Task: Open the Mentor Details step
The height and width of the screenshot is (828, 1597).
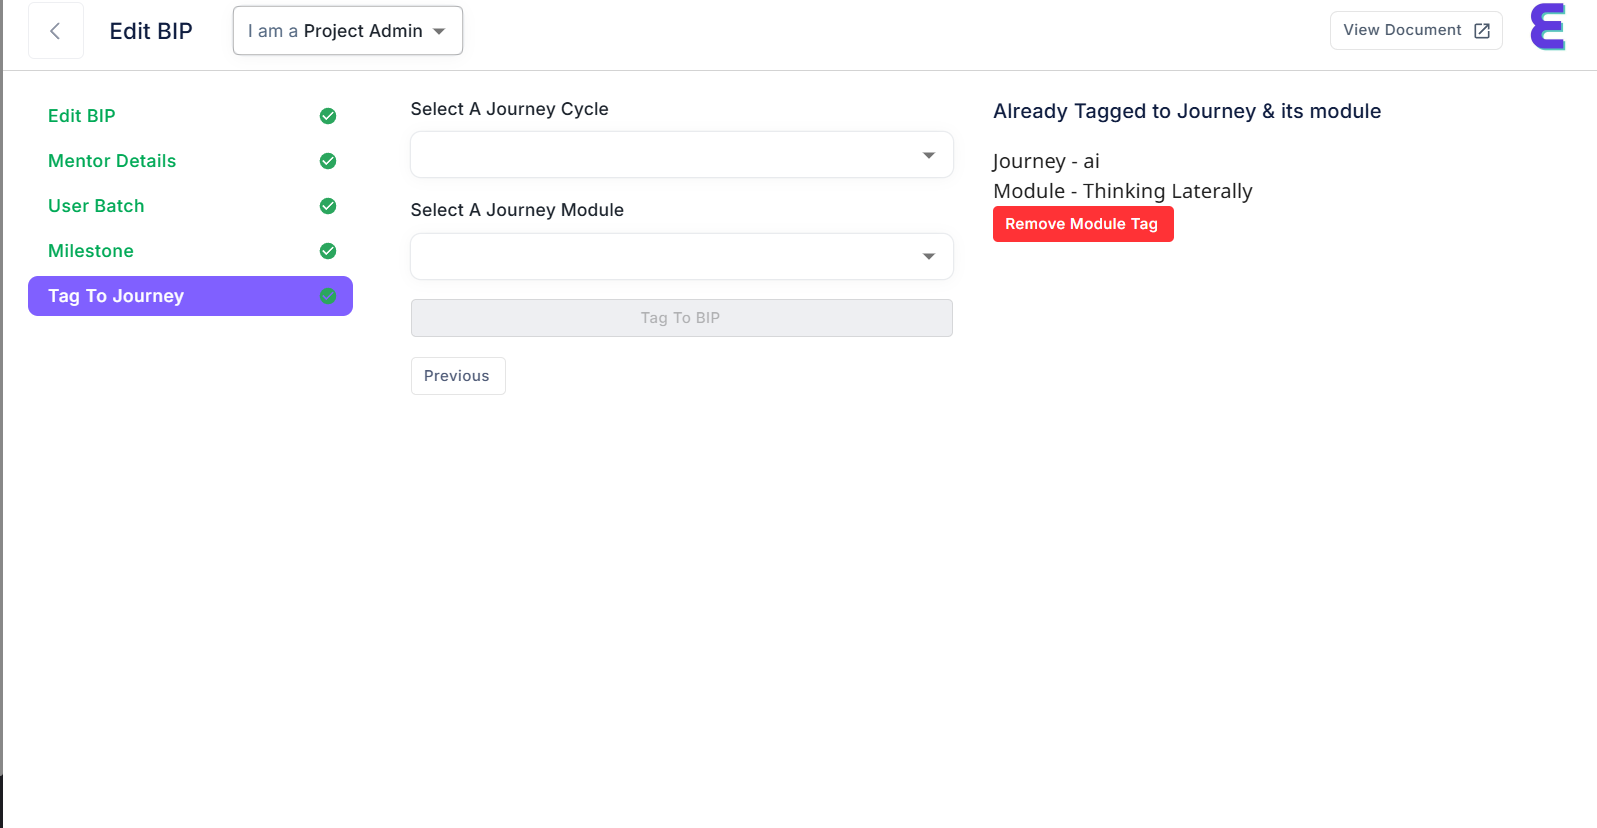Action: 112,161
